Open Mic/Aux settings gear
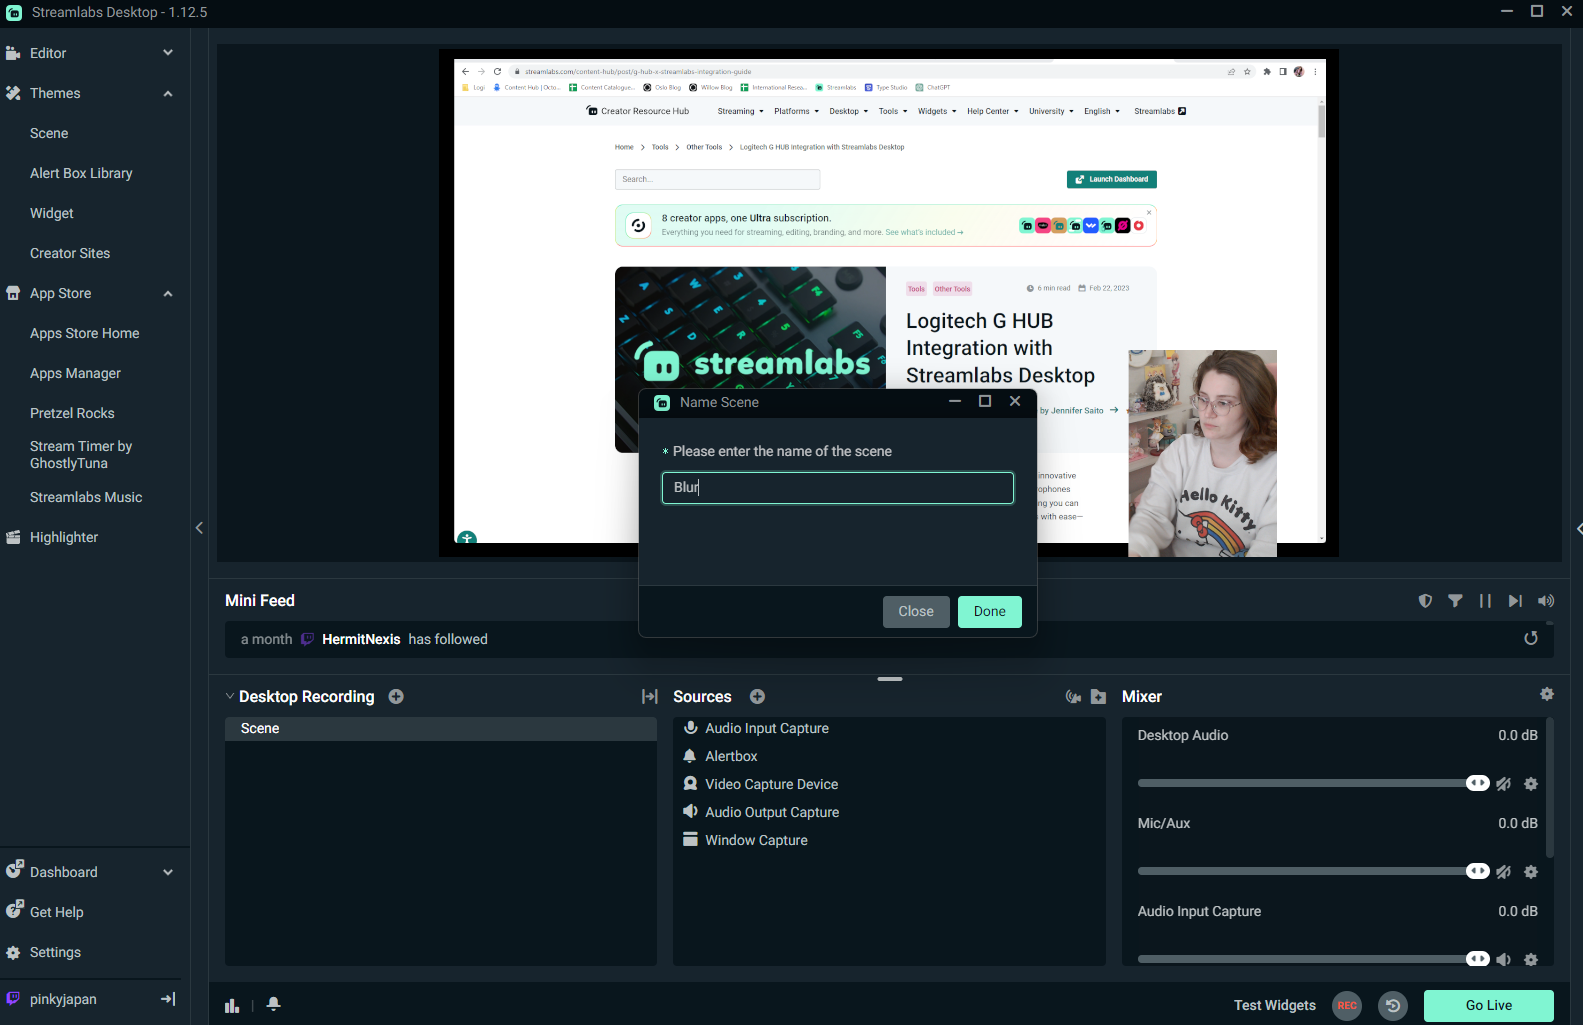The image size is (1583, 1025). [x=1530, y=872]
